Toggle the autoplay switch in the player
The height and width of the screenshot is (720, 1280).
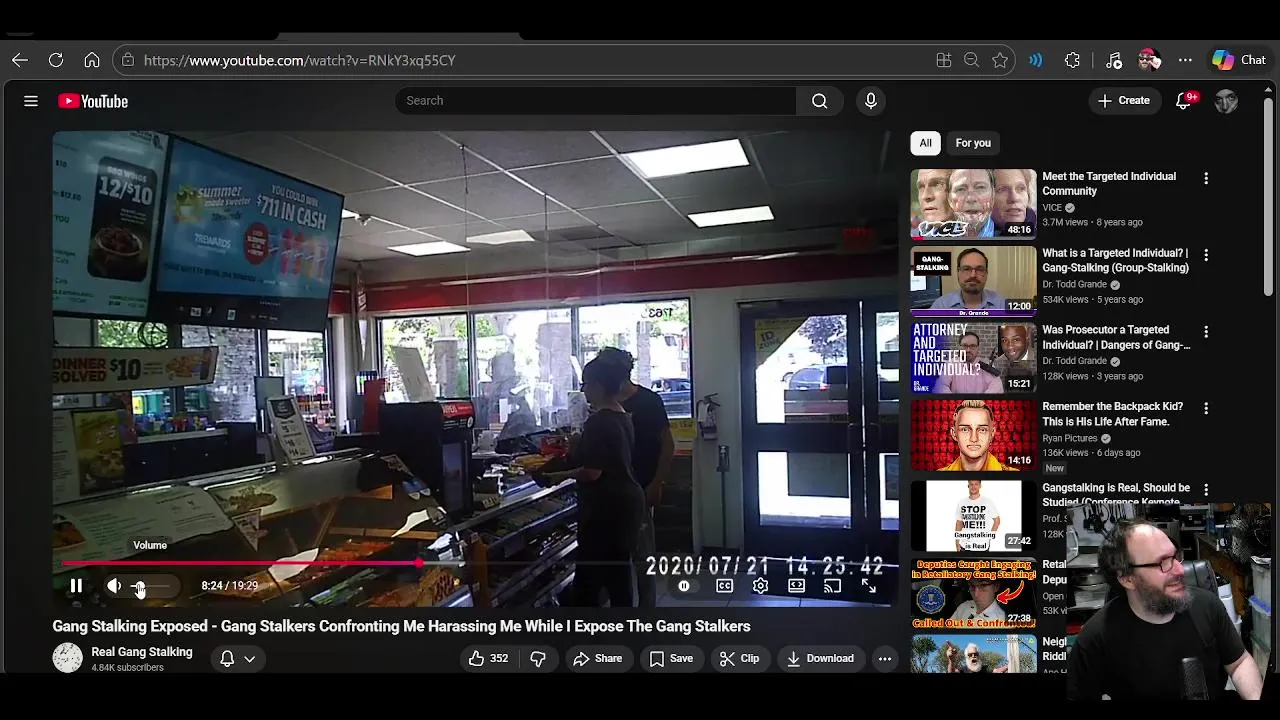pyautogui.click(x=685, y=586)
